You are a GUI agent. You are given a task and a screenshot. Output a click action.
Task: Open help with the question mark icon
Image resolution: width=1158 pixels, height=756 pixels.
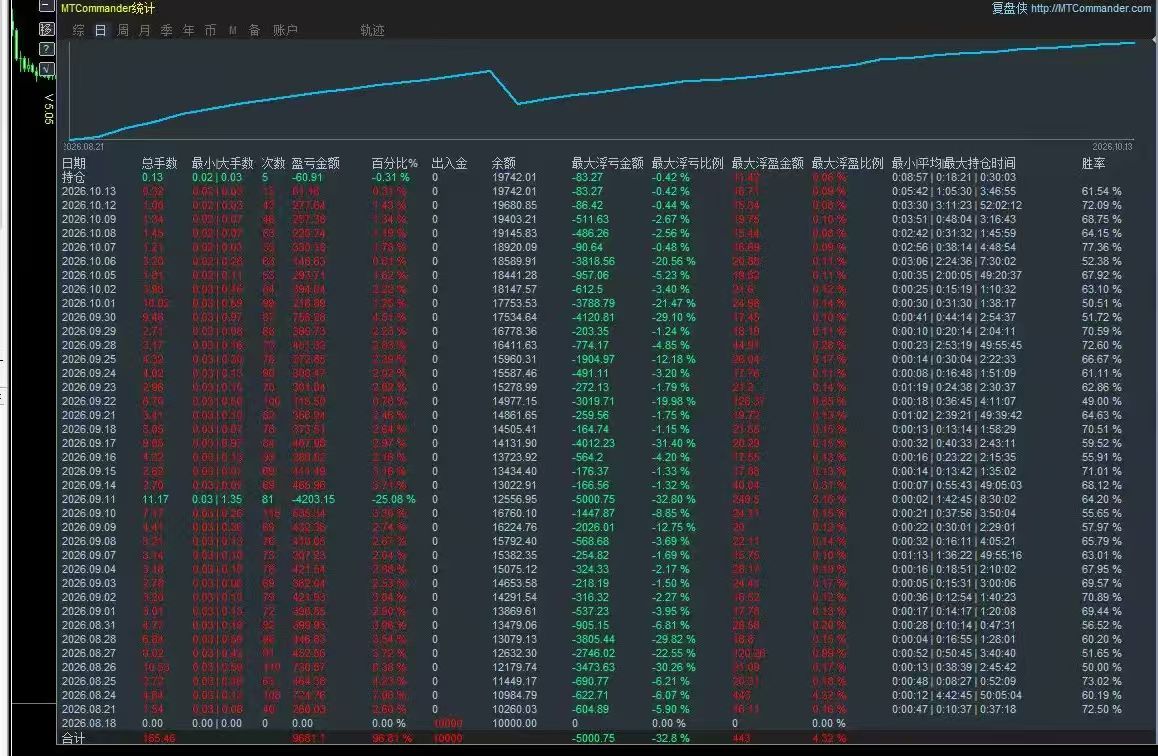pyautogui.click(x=47, y=49)
